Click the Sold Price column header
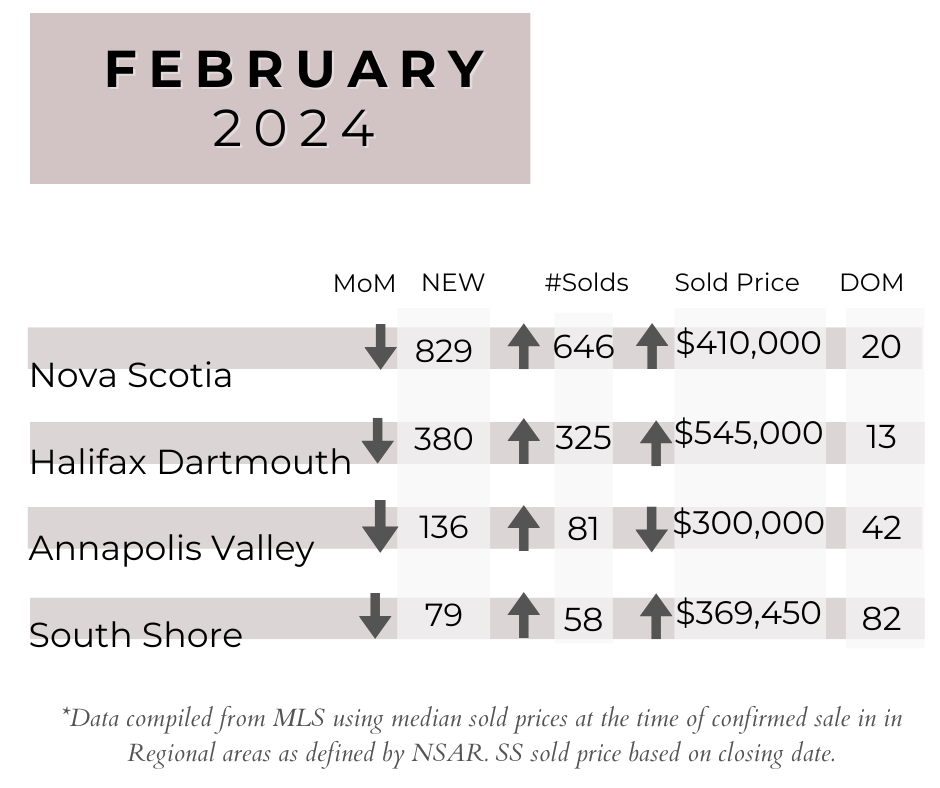 [x=737, y=282]
